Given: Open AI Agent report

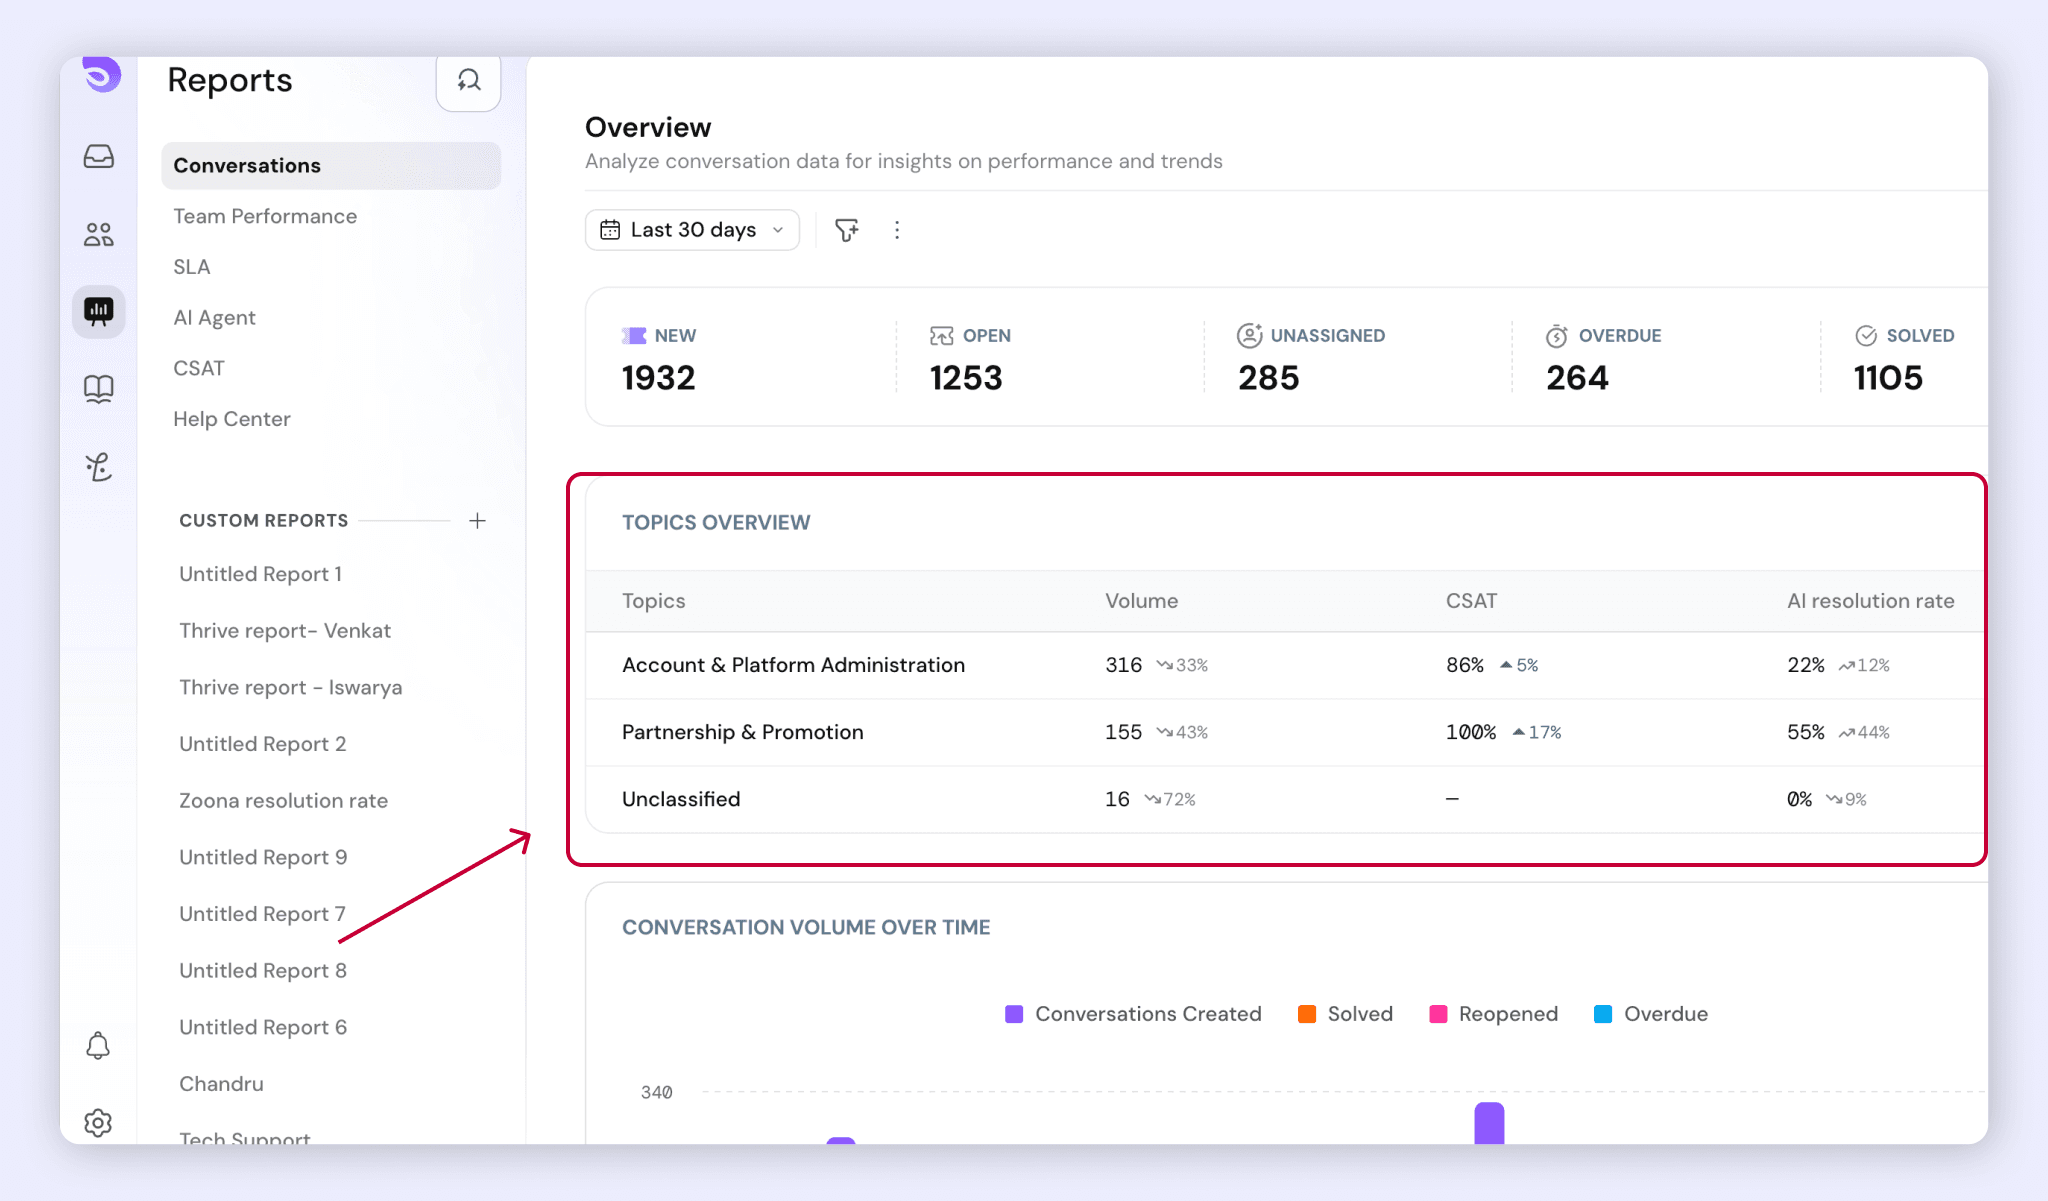Looking at the screenshot, I should (x=214, y=318).
